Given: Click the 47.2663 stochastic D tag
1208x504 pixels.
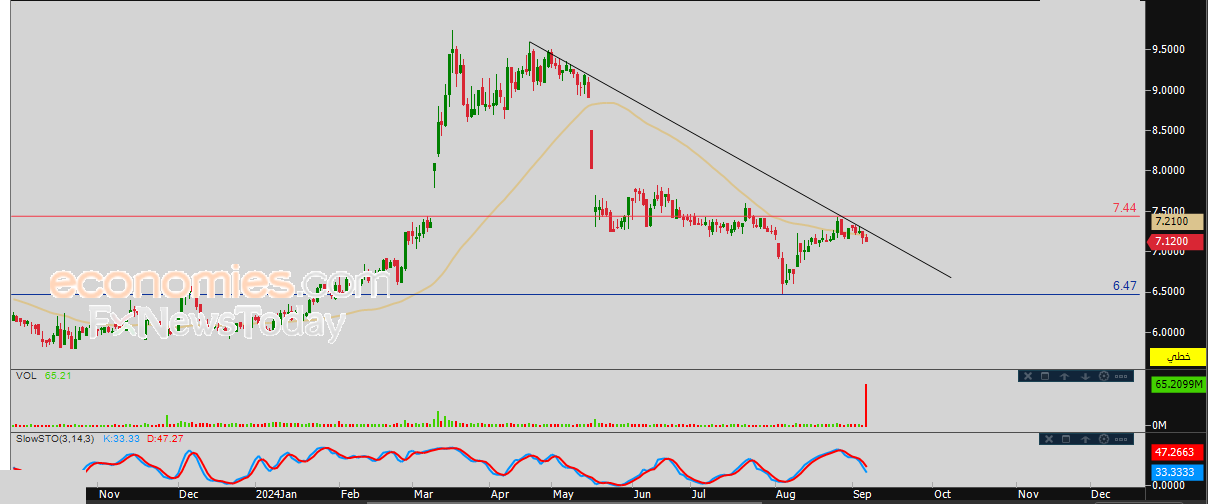Looking at the screenshot, I should point(1176,452).
